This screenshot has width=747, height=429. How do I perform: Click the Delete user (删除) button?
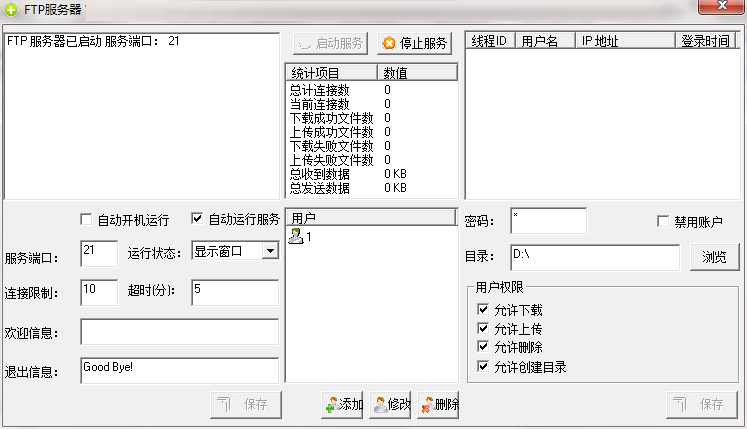[x=439, y=404]
